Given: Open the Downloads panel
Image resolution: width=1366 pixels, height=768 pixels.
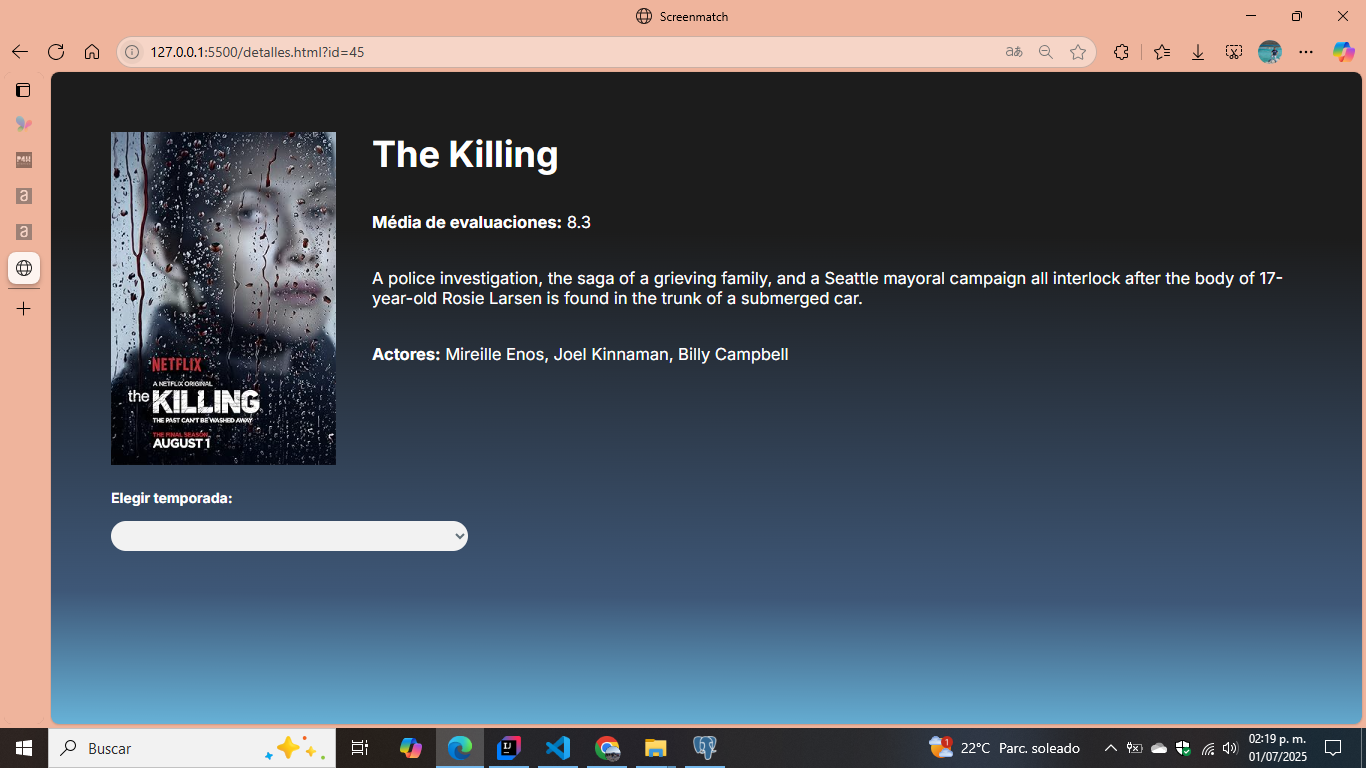Looking at the screenshot, I should pos(1198,52).
